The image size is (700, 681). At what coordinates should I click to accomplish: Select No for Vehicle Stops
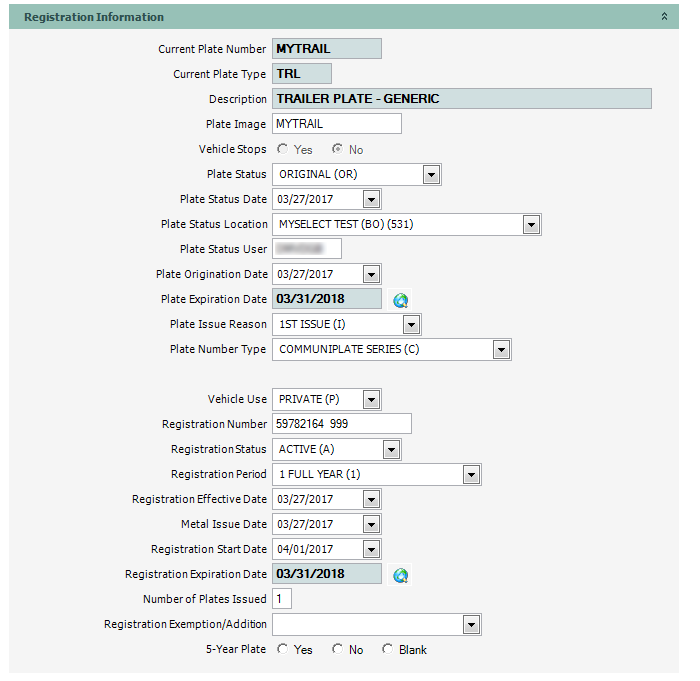[x=338, y=149]
